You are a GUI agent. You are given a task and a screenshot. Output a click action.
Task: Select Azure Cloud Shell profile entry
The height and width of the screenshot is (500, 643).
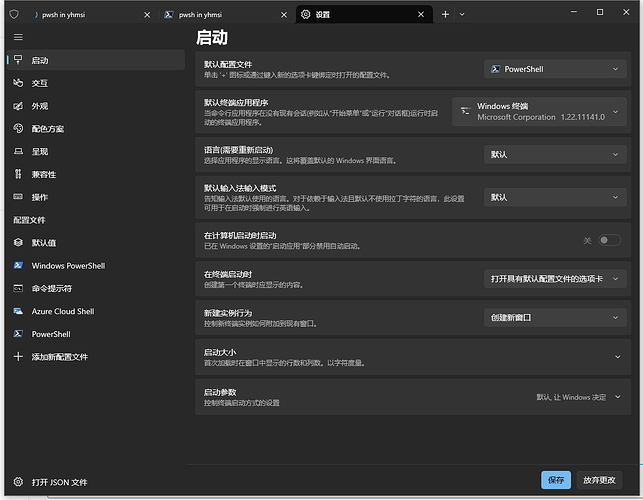[96, 311]
